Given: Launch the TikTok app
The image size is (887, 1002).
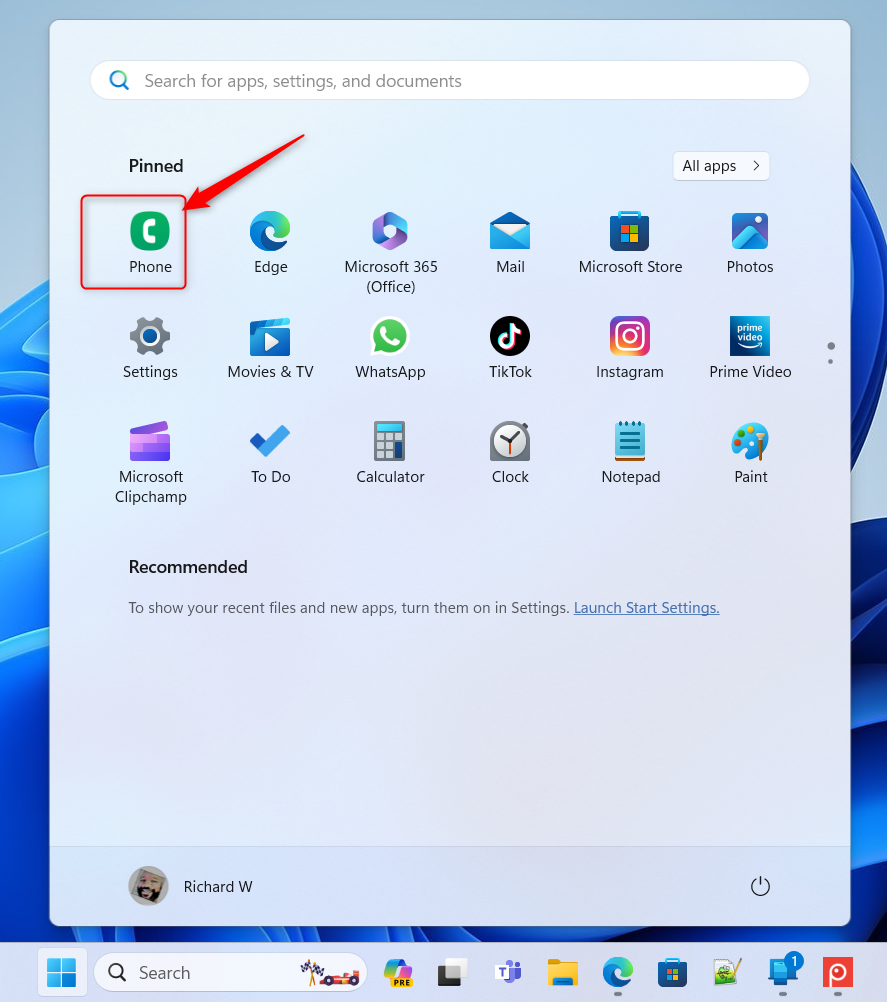Looking at the screenshot, I should point(510,348).
